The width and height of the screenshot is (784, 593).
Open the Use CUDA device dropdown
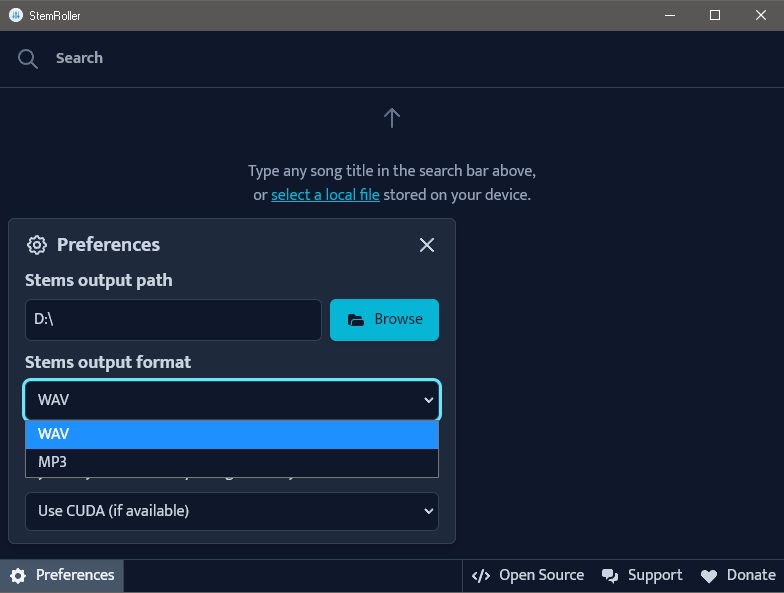232,511
